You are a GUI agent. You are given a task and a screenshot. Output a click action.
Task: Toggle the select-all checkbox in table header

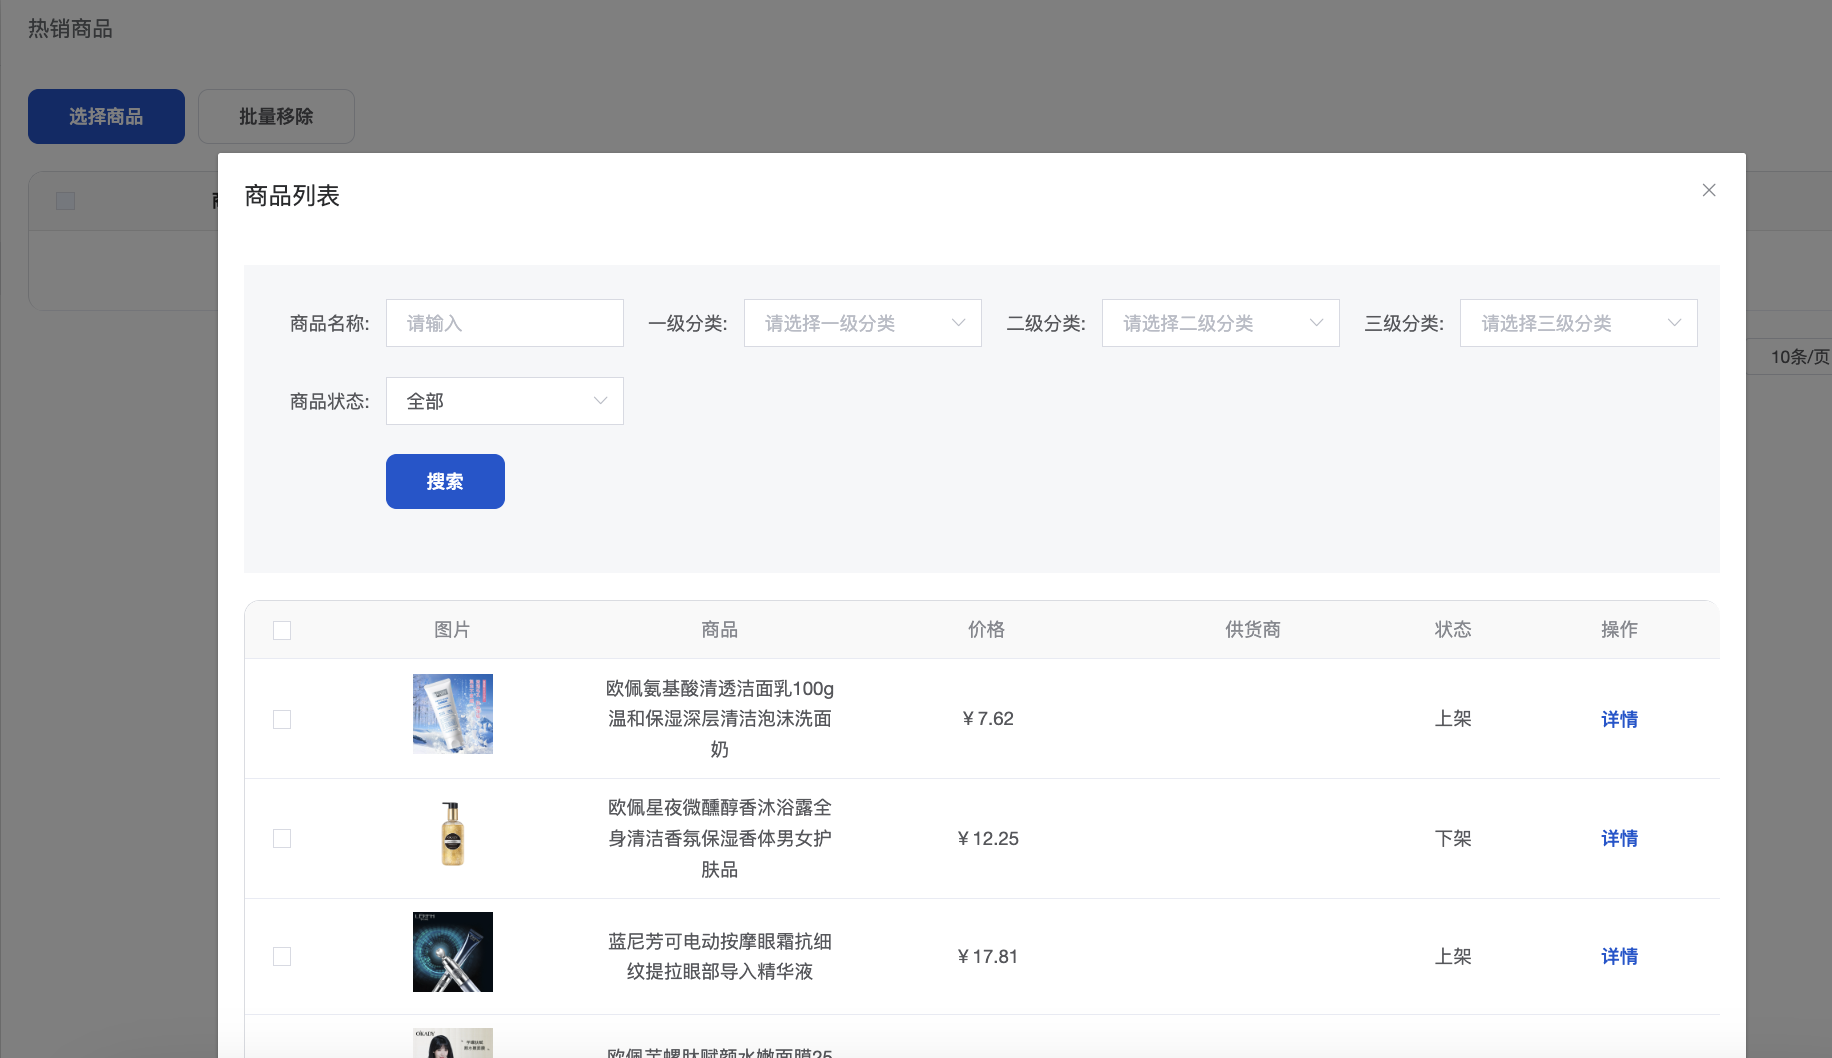point(282,630)
